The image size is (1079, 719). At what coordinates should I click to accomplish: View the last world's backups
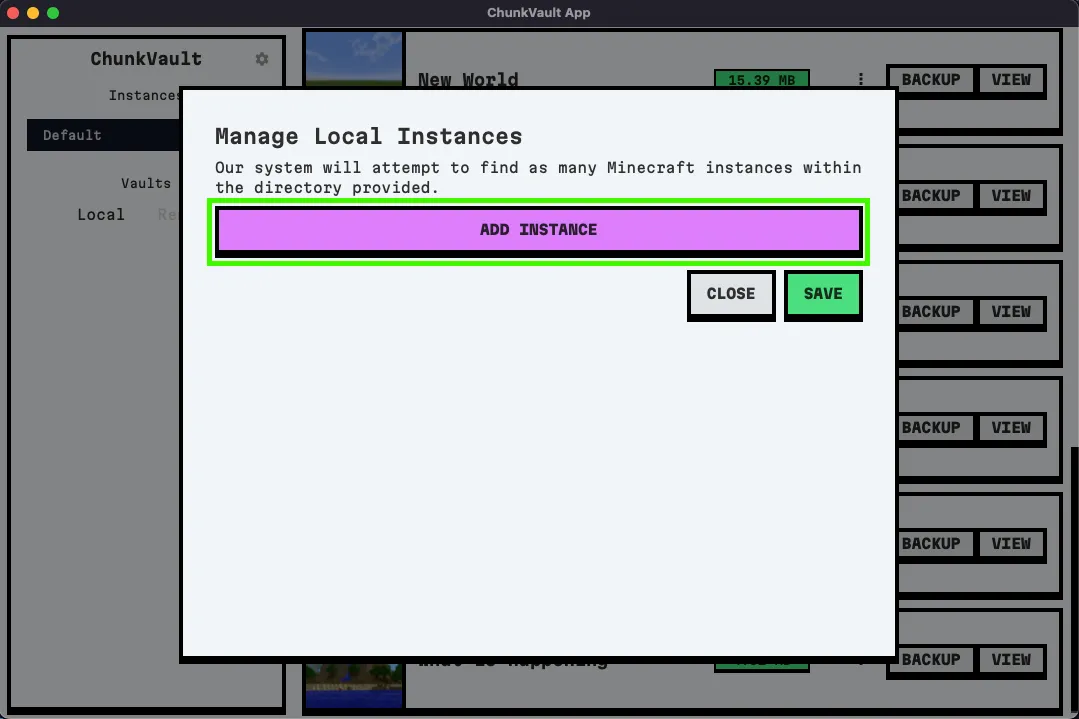coord(1011,660)
